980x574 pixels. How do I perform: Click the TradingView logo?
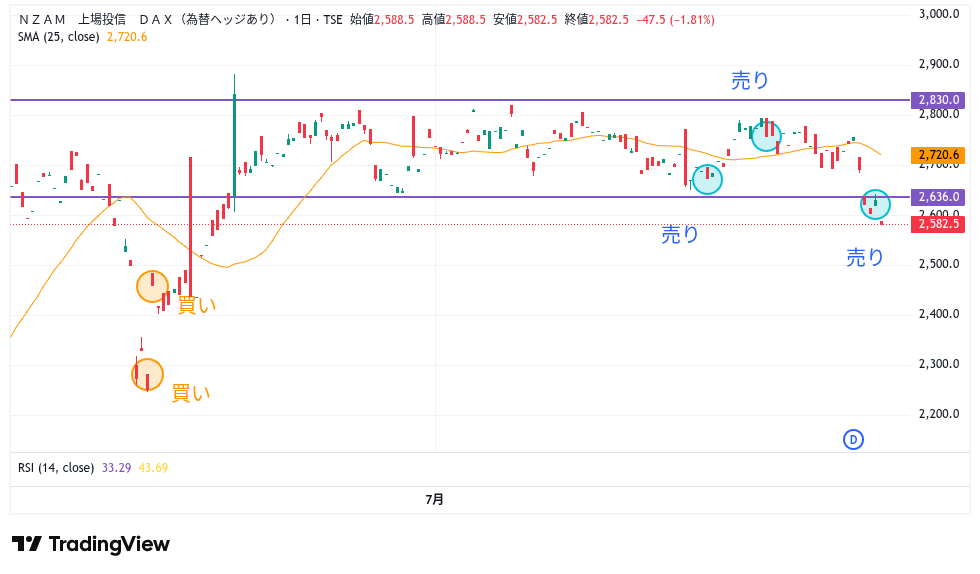click(91, 544)
